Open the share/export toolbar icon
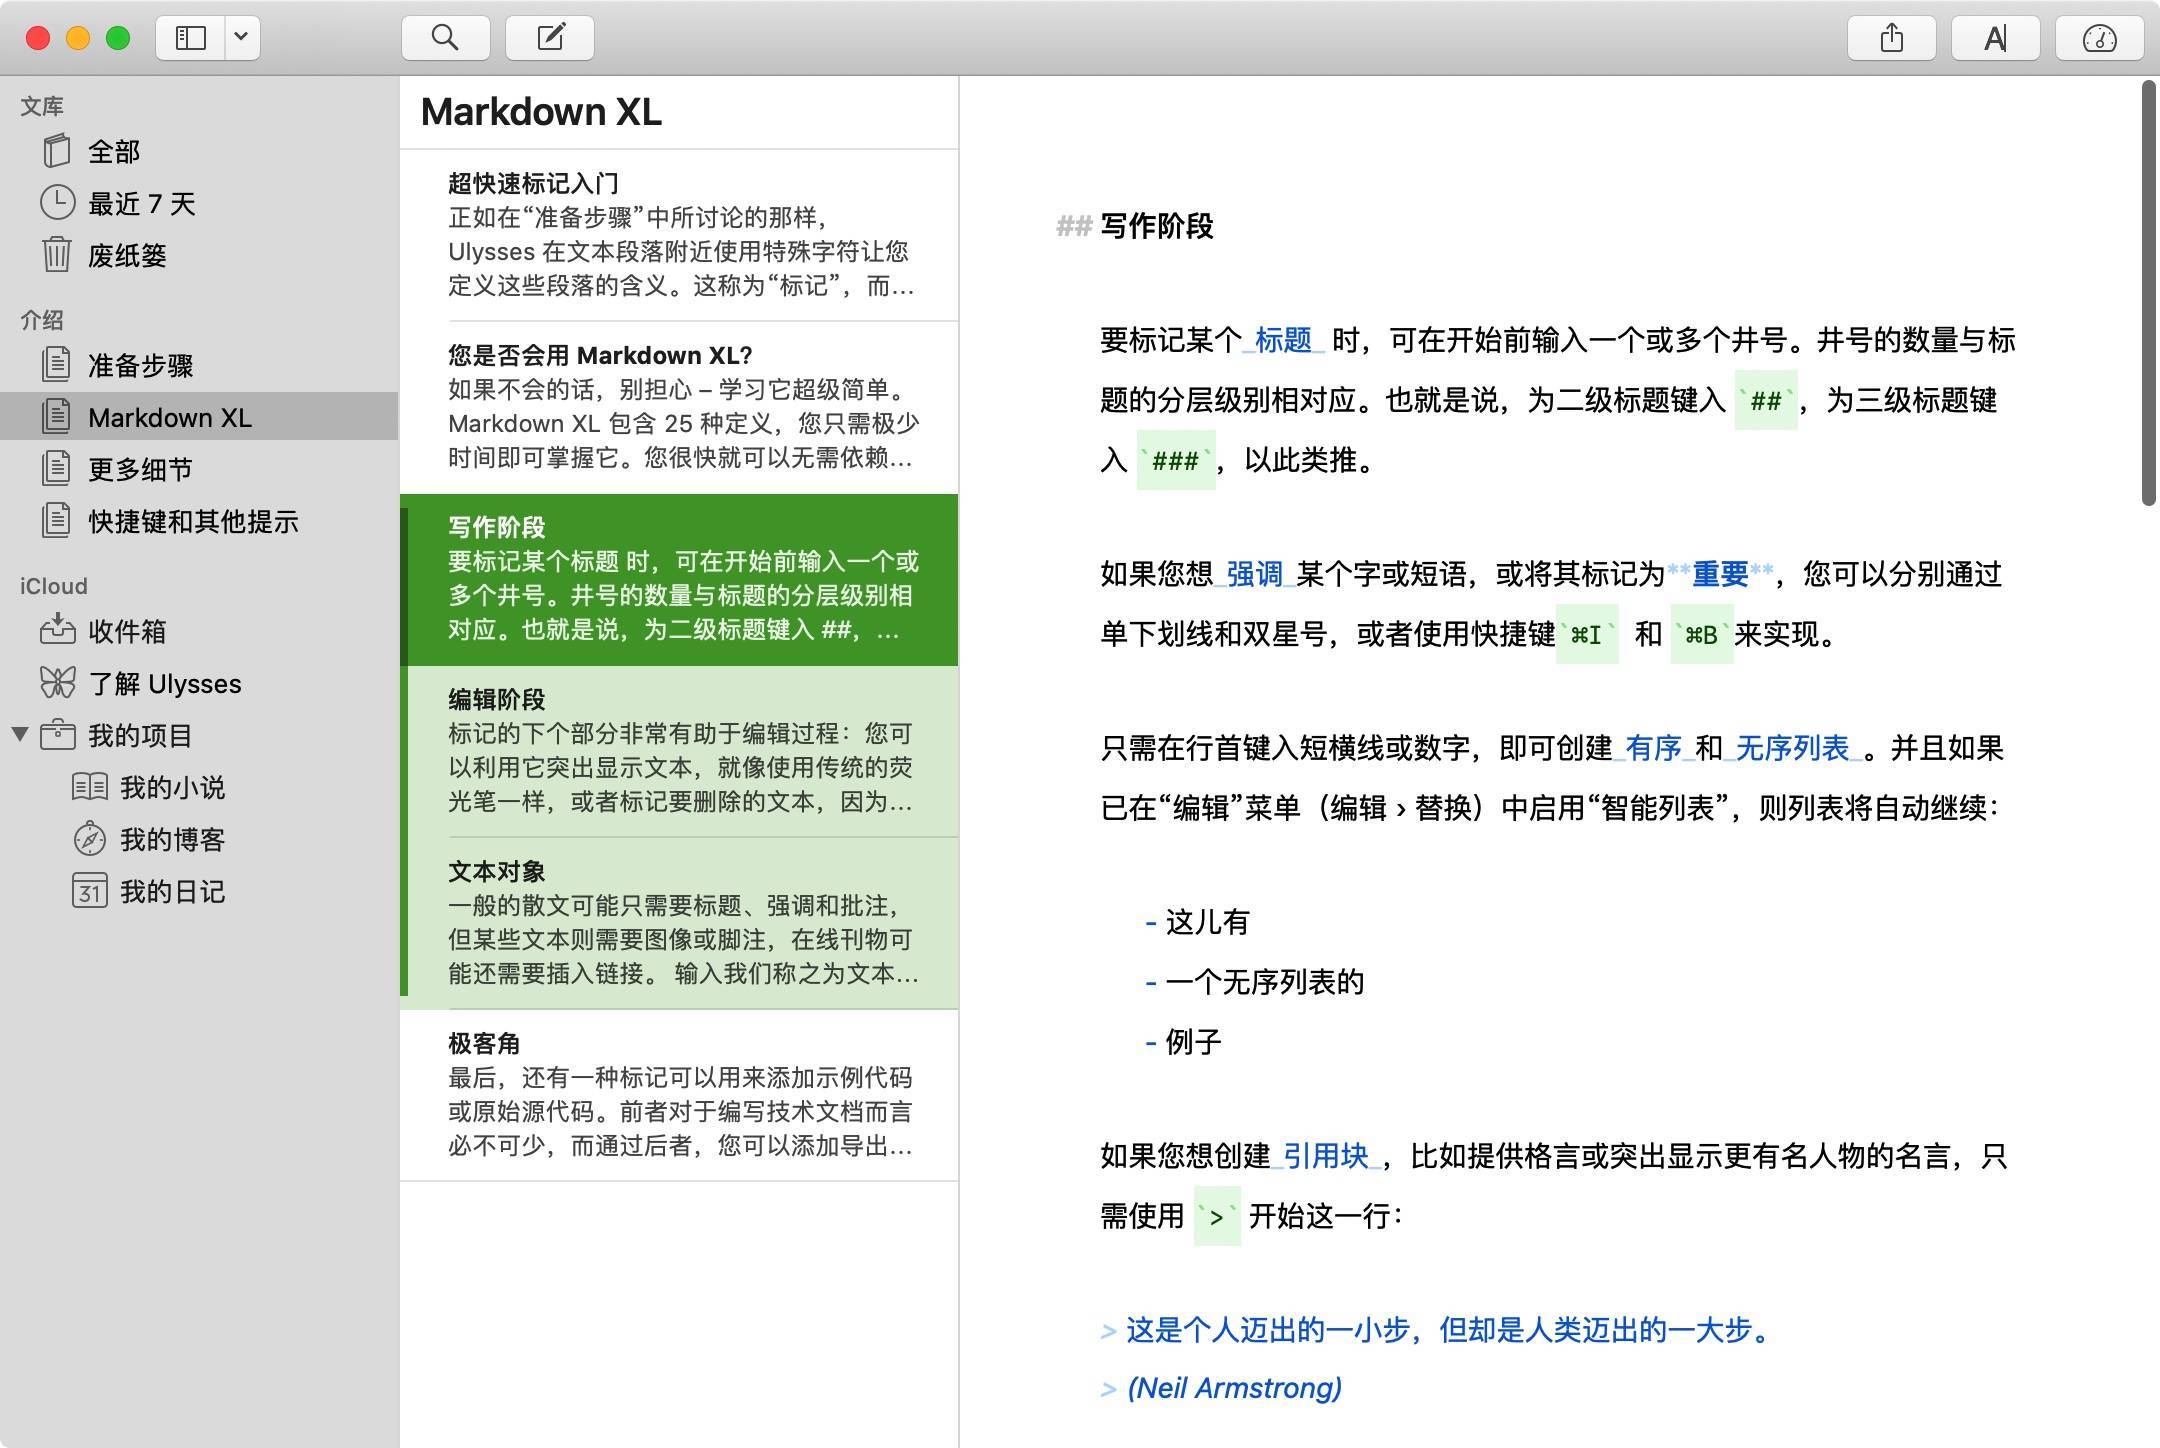This screenshot has width=2160, height=1448. coord(1891,38)
